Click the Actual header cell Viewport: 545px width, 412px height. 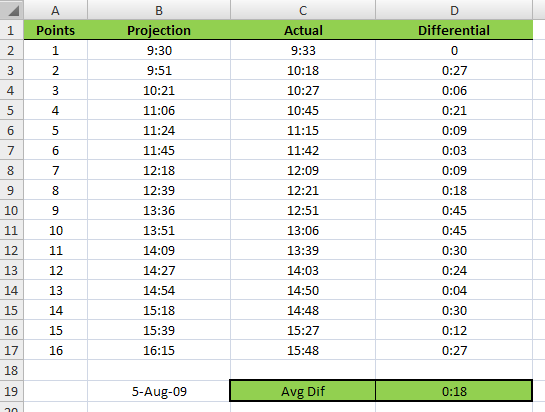[x=303, y=30]
